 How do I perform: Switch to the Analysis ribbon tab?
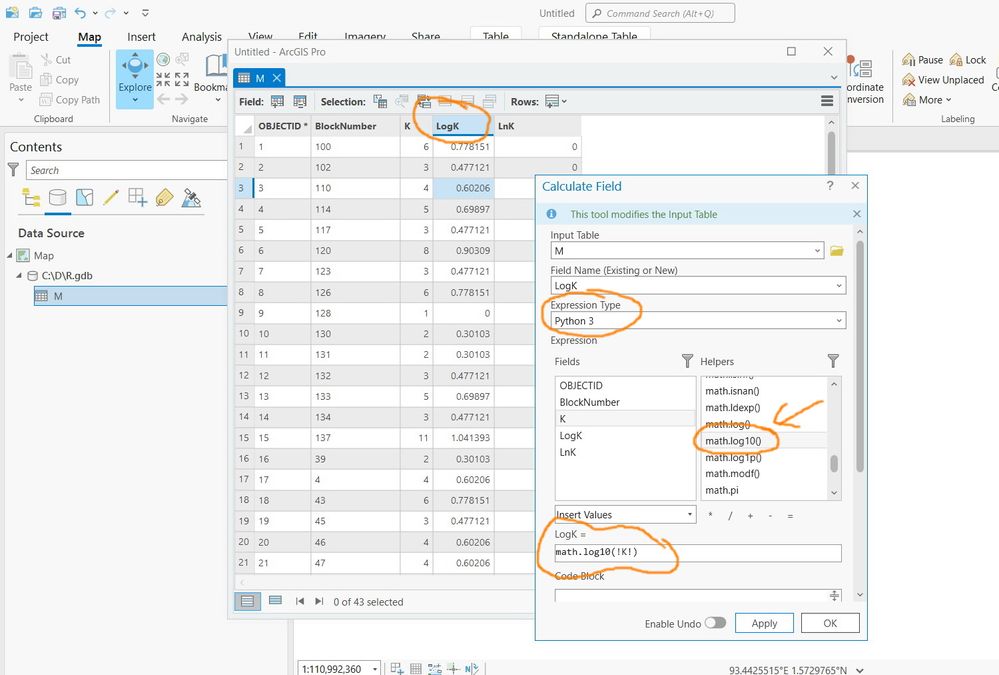click(x=201, y=37)
